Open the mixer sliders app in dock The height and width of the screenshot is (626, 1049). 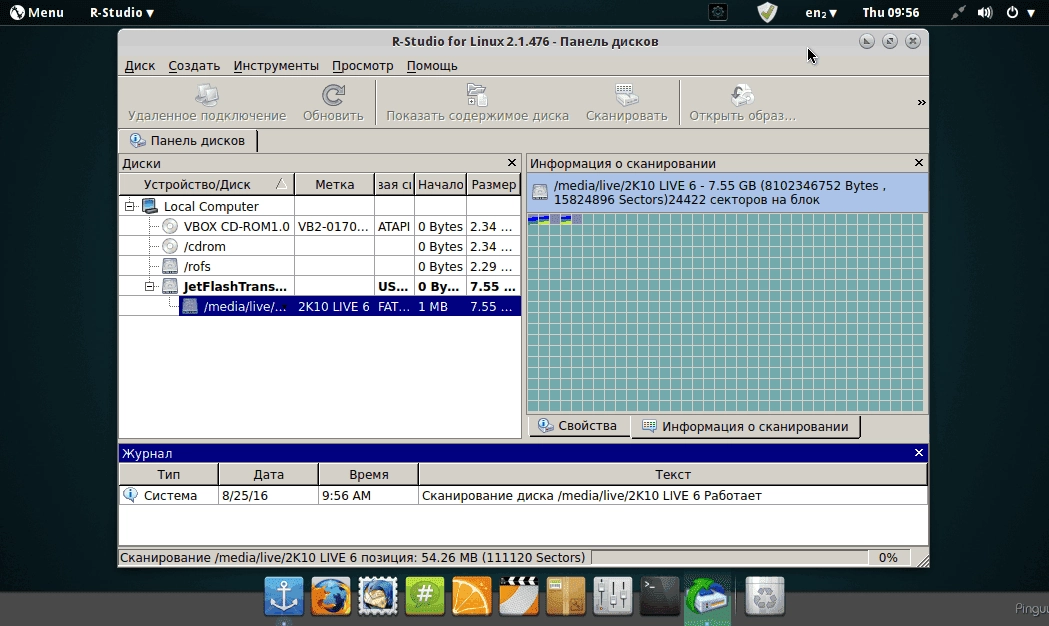pos(612,596)
